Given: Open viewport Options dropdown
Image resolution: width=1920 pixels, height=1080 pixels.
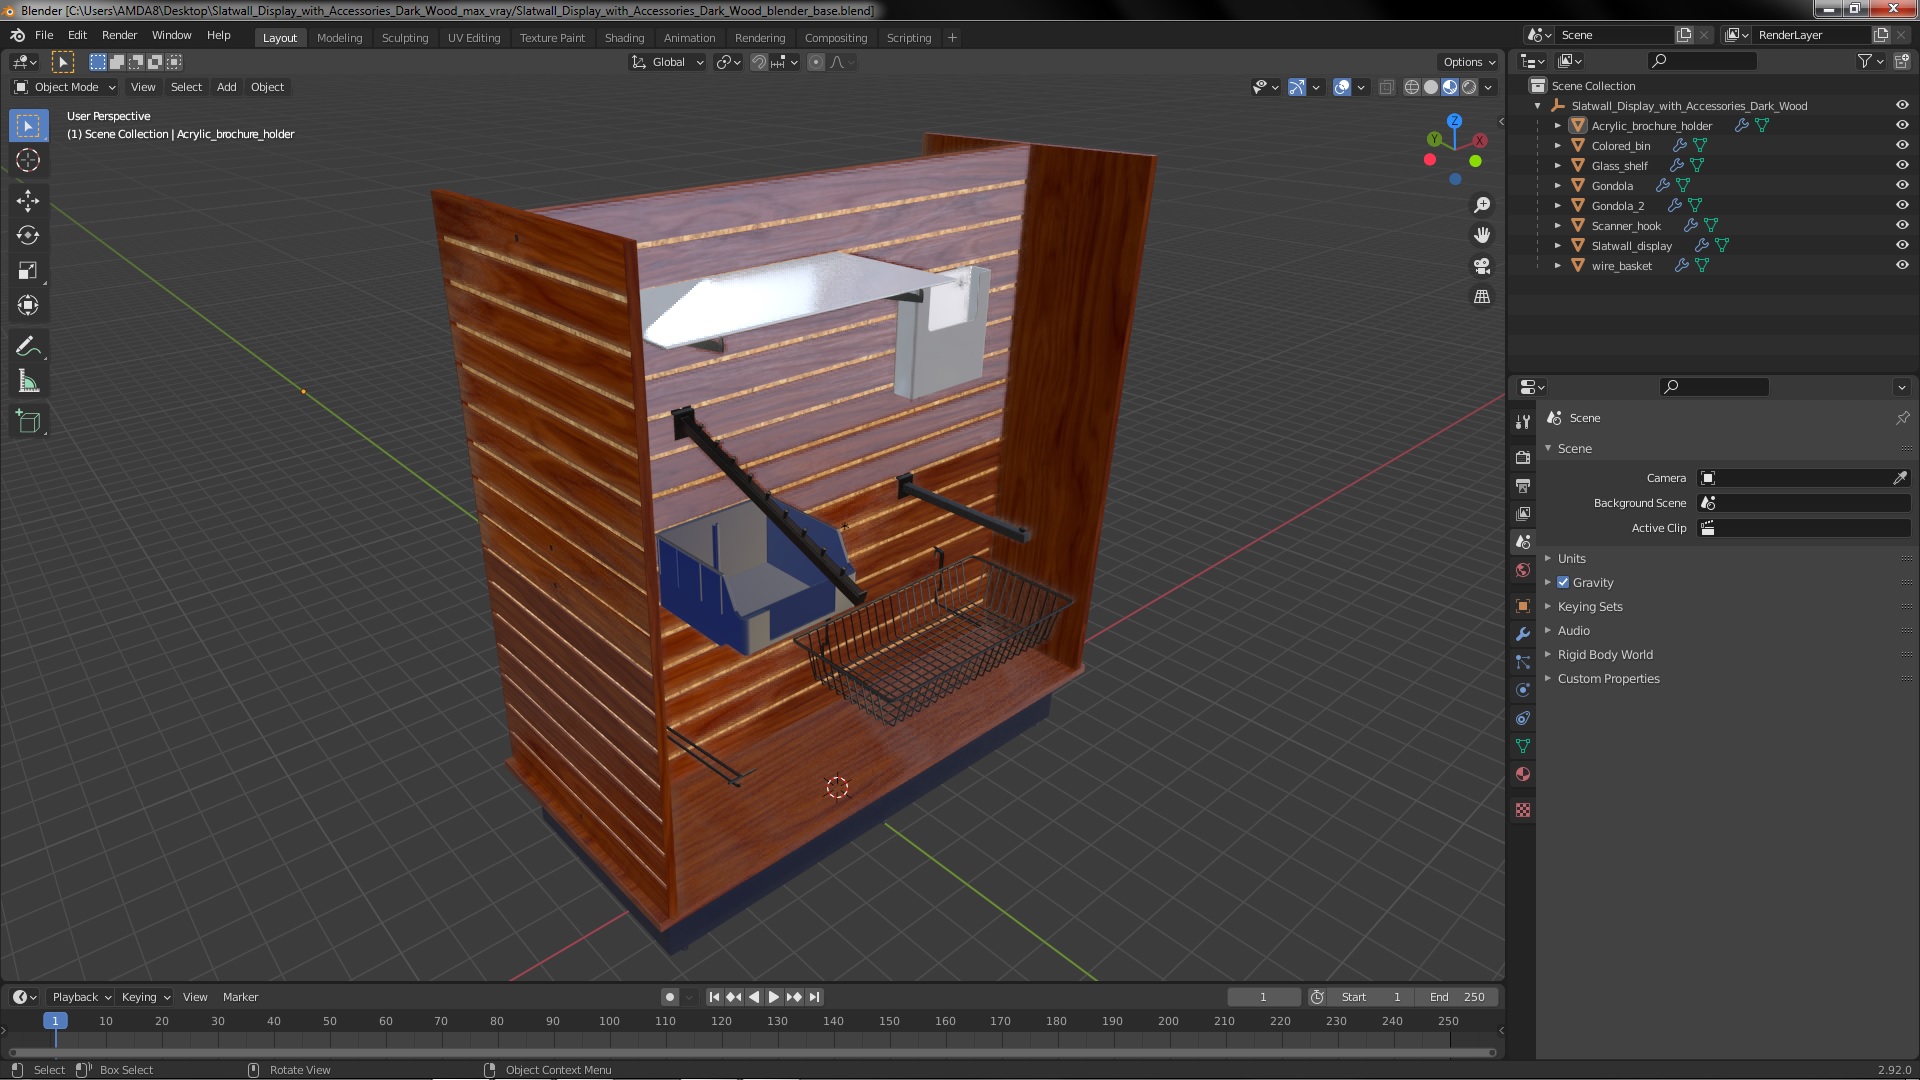Looking at the screenshot, I should [1469, 62].
